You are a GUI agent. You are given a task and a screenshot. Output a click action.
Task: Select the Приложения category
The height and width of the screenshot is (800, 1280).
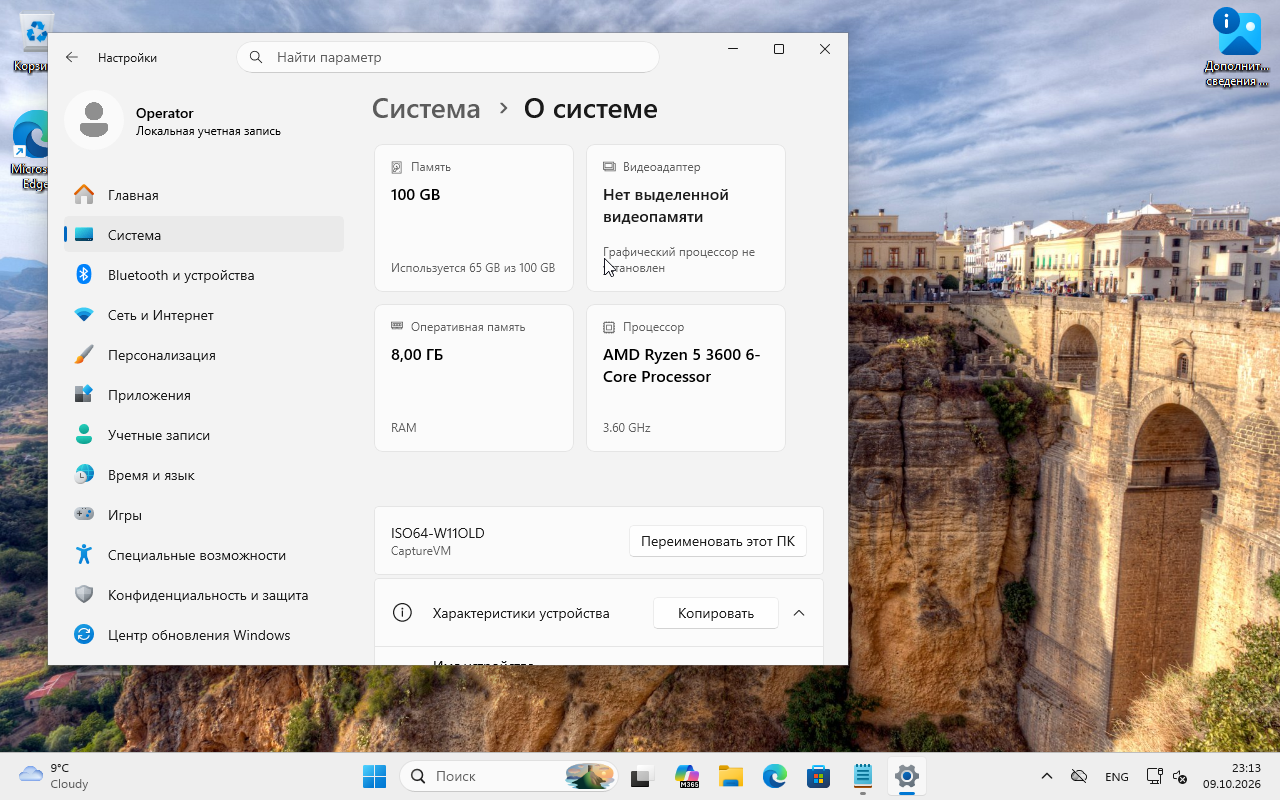[x=204, y=395]
